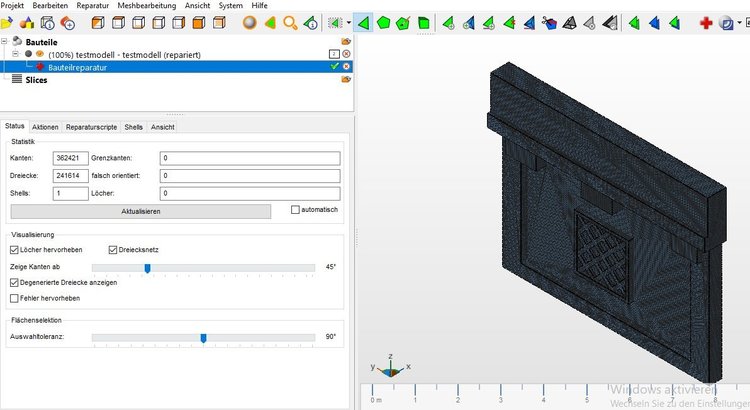The width and height of the screenshot is (750, 410).
Task: Click the folder icon on Bauteile row
Action: point(346,42)
